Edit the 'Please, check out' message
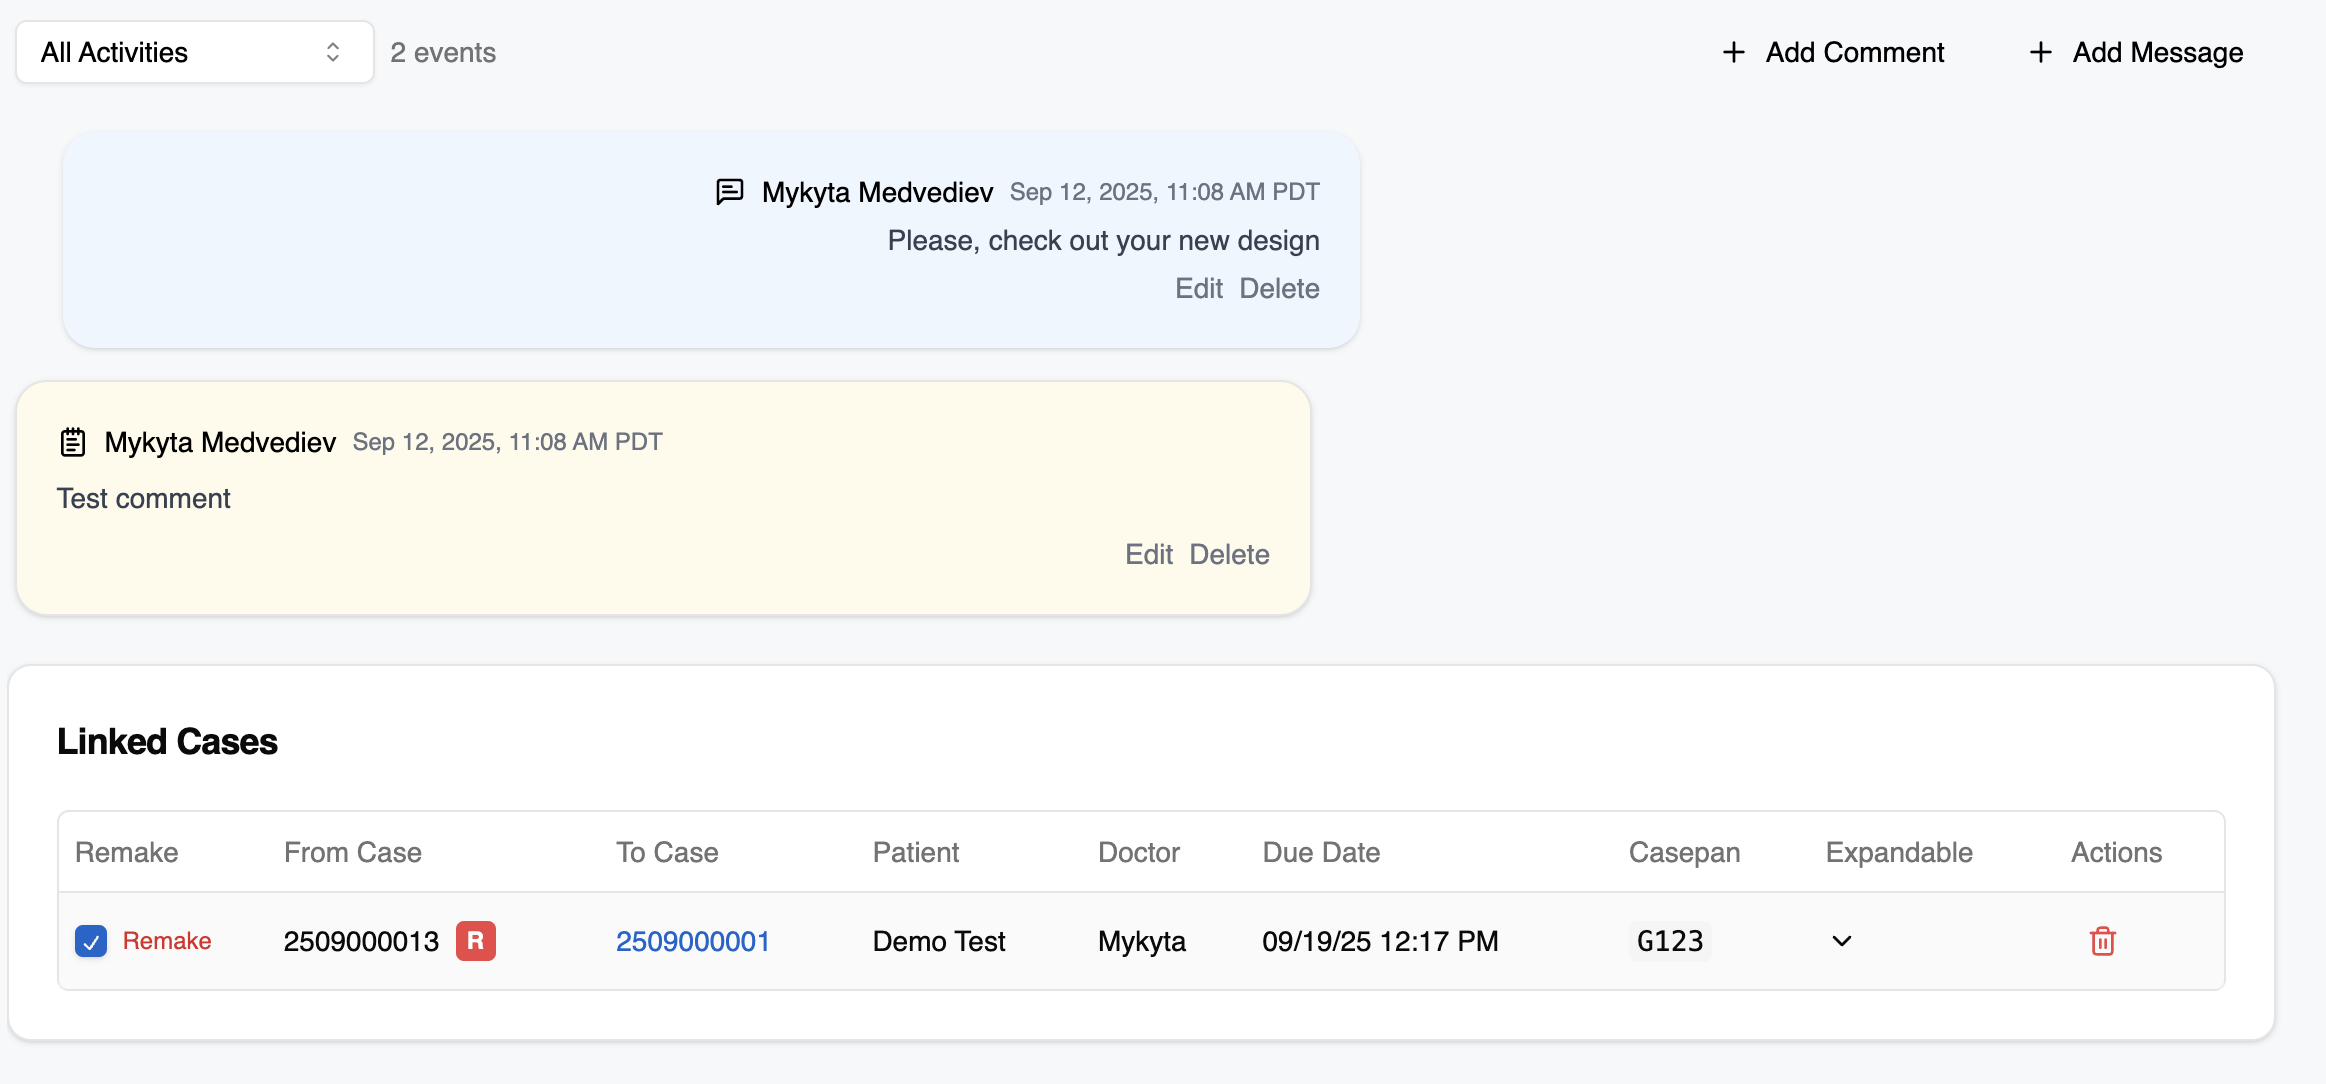This screenshot has height=1084, width=2326. (x=1198, y=288)
